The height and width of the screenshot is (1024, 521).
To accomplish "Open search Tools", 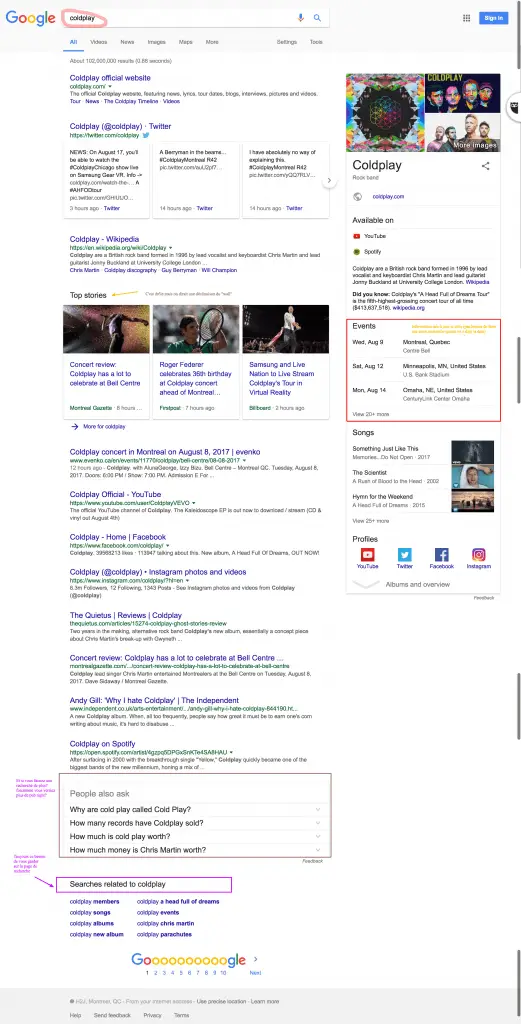I will point(316,42).
